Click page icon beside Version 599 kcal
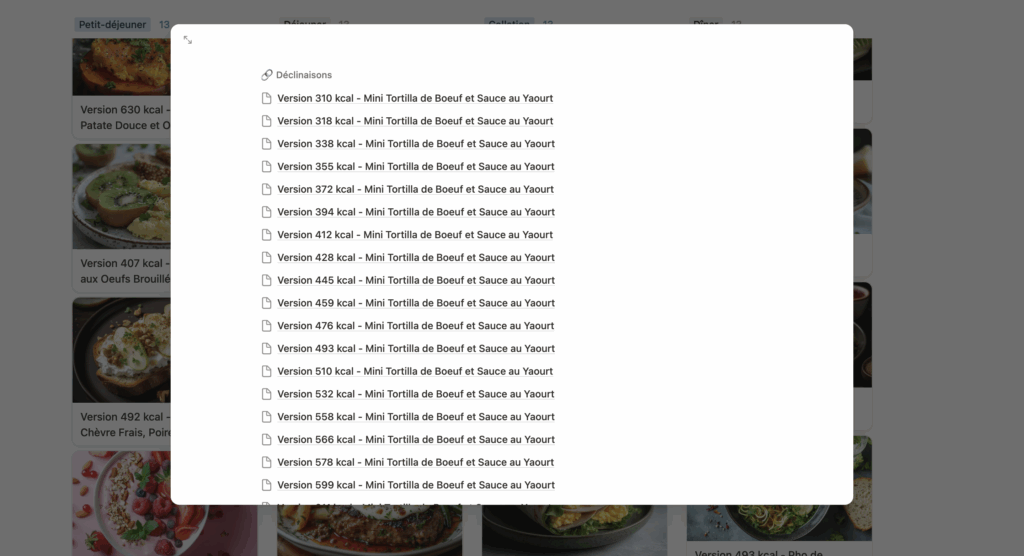 click(266, 485)
